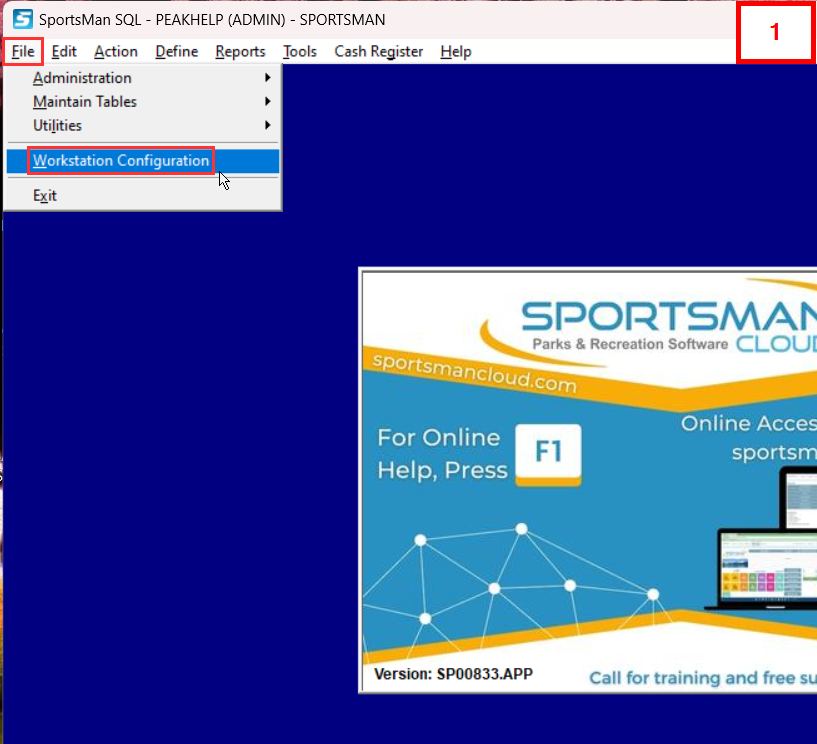
Task: Expand the Maintain Tables submenu
Action: click(143, 102)
